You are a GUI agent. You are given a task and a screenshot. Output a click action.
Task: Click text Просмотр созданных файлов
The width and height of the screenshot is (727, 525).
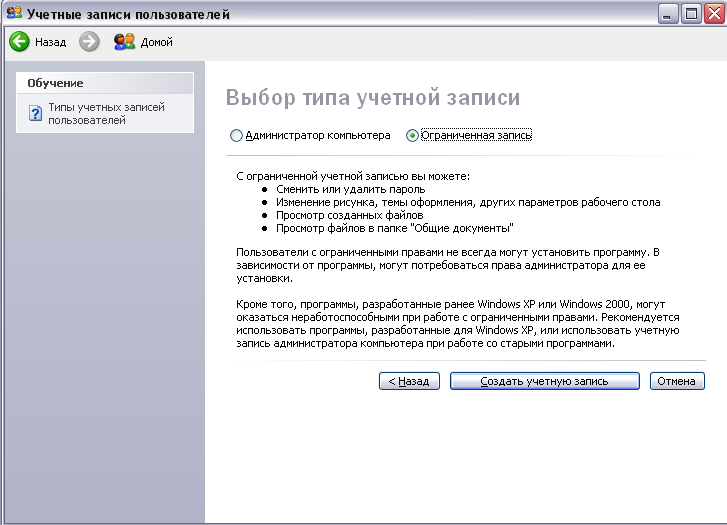click(350, 215)
